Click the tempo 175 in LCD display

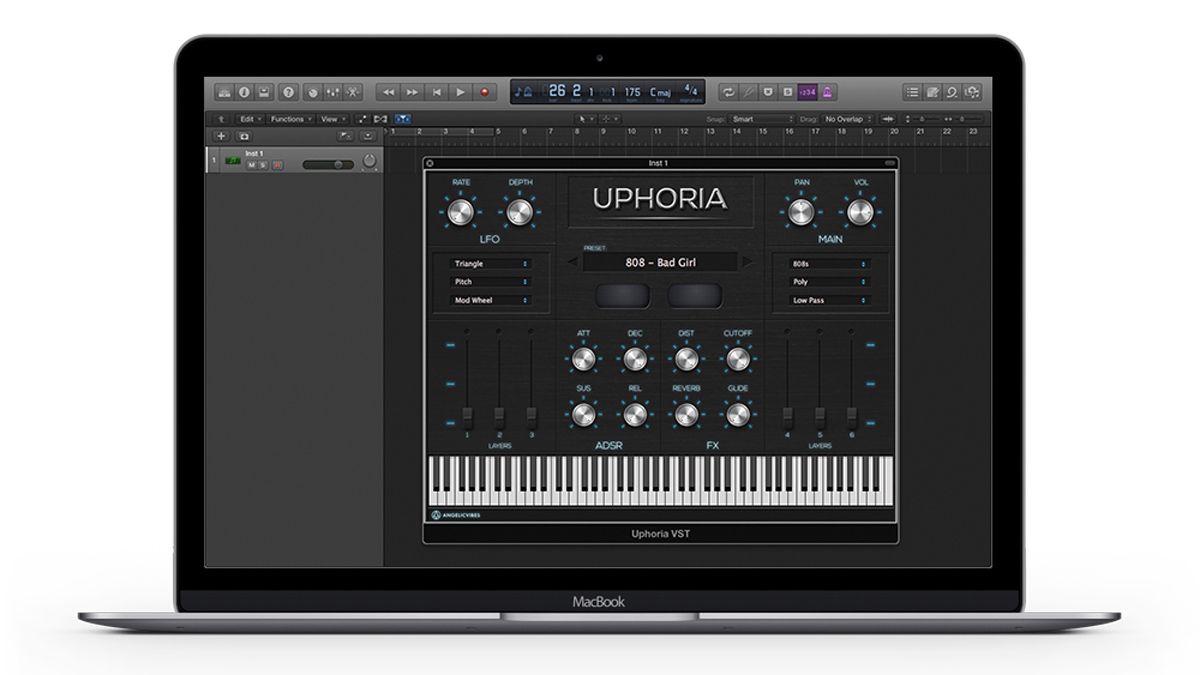pyautogui.click(x=632, y=91)
